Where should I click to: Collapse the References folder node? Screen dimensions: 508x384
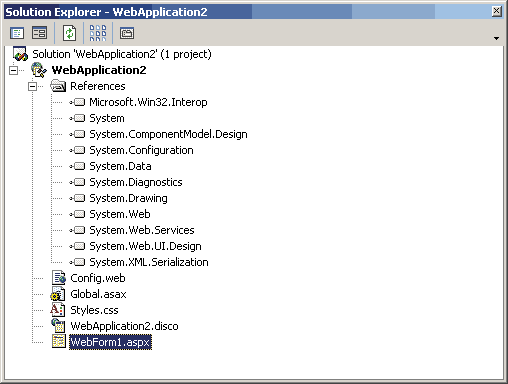(x=32, y=86)
